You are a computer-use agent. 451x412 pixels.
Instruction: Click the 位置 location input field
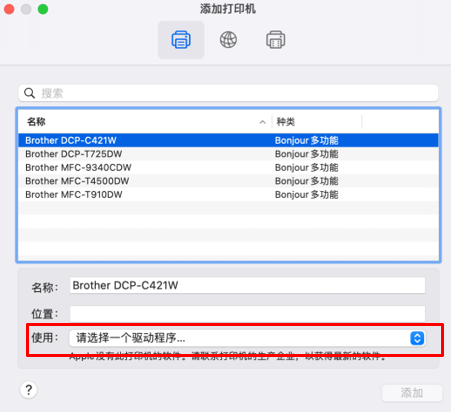(x=247, y=314)
